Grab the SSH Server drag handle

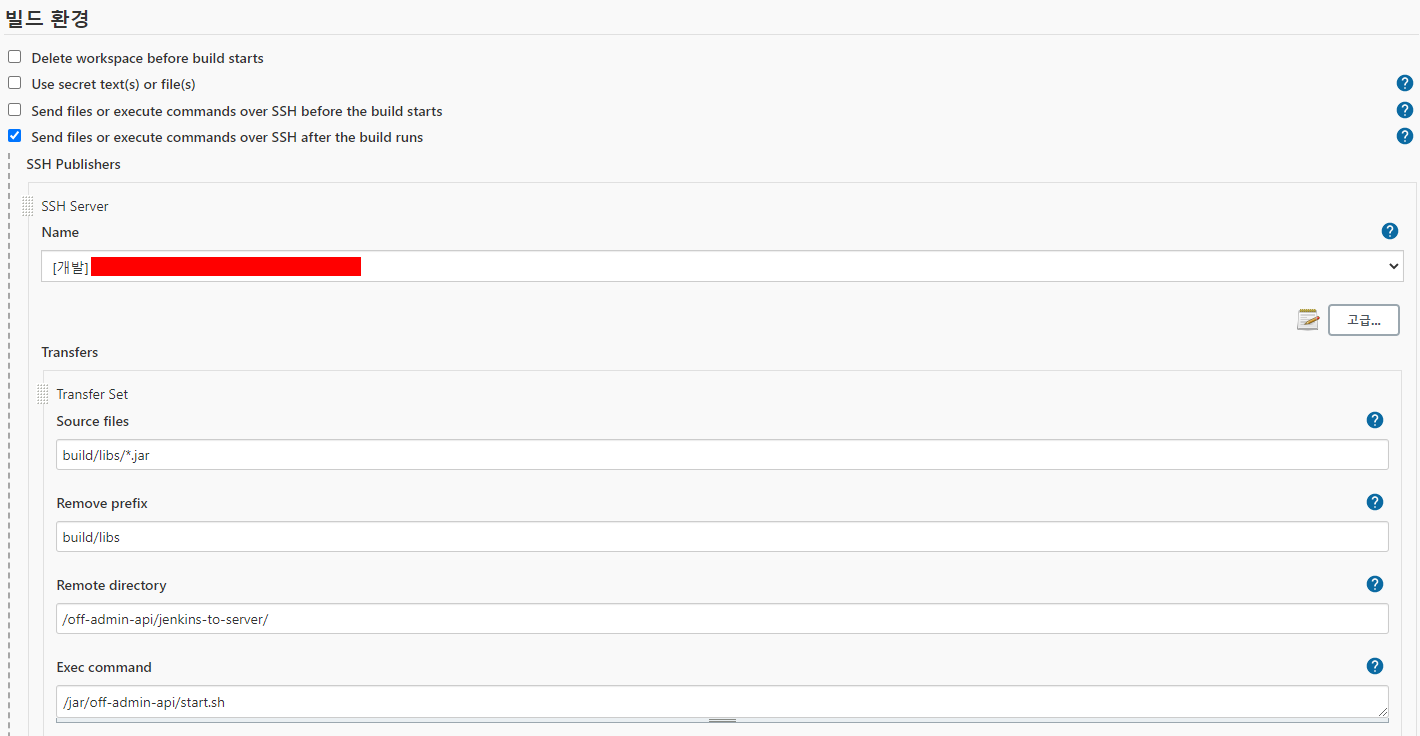coord(28,206)
